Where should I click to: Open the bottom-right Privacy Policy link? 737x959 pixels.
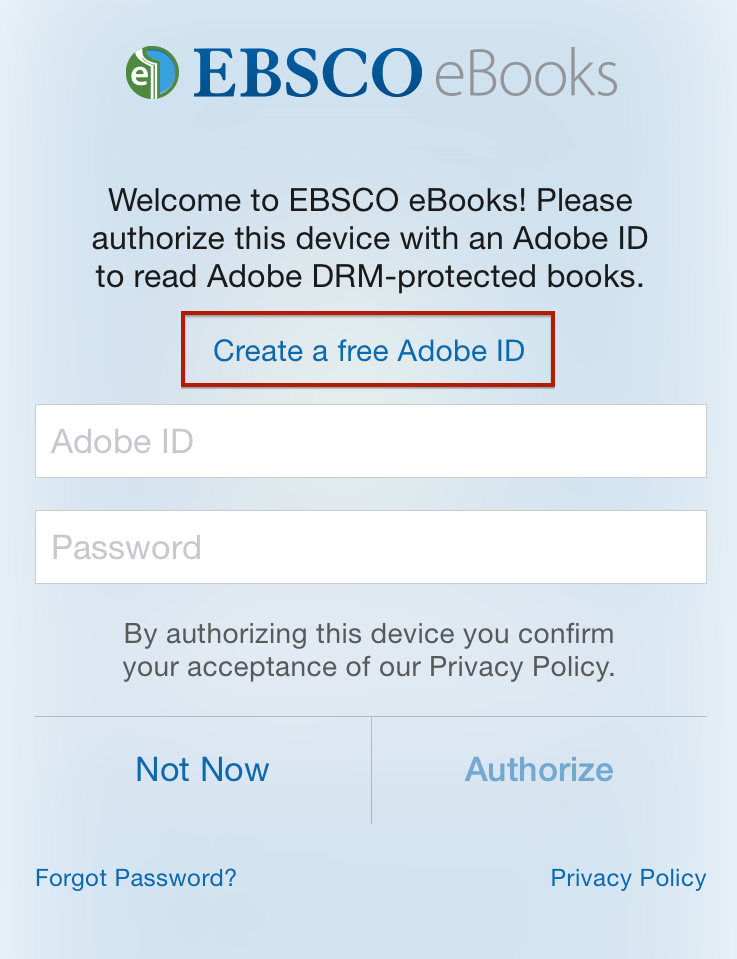pos(628,878)
